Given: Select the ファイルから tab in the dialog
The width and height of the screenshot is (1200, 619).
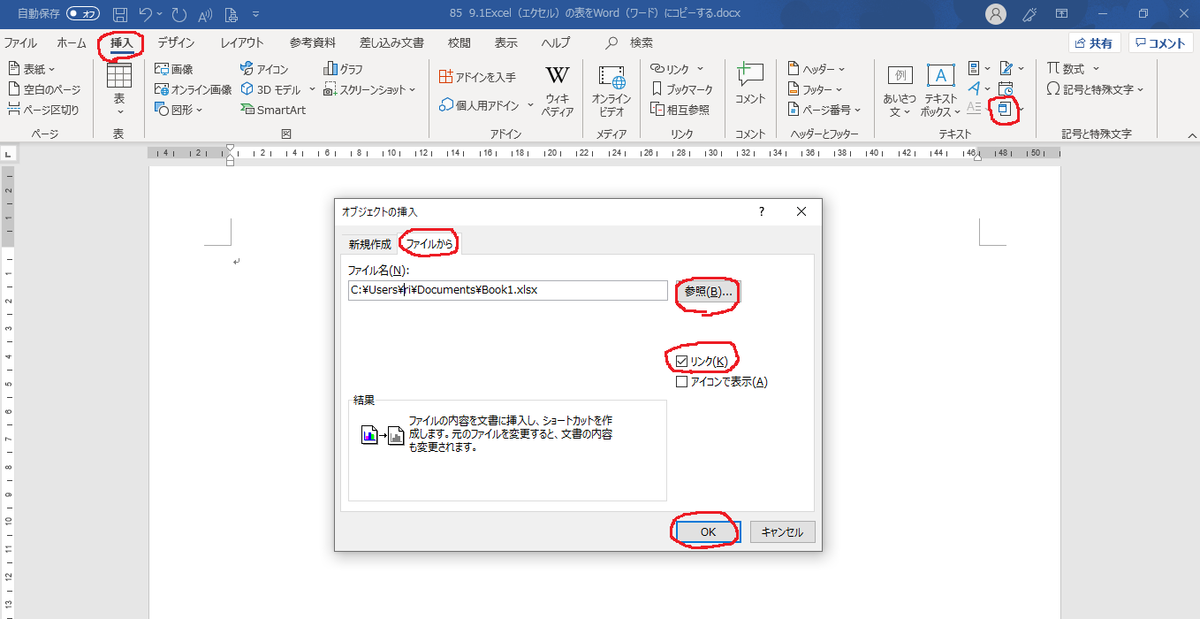Looking at the screenshot, I should pos(431,244).
